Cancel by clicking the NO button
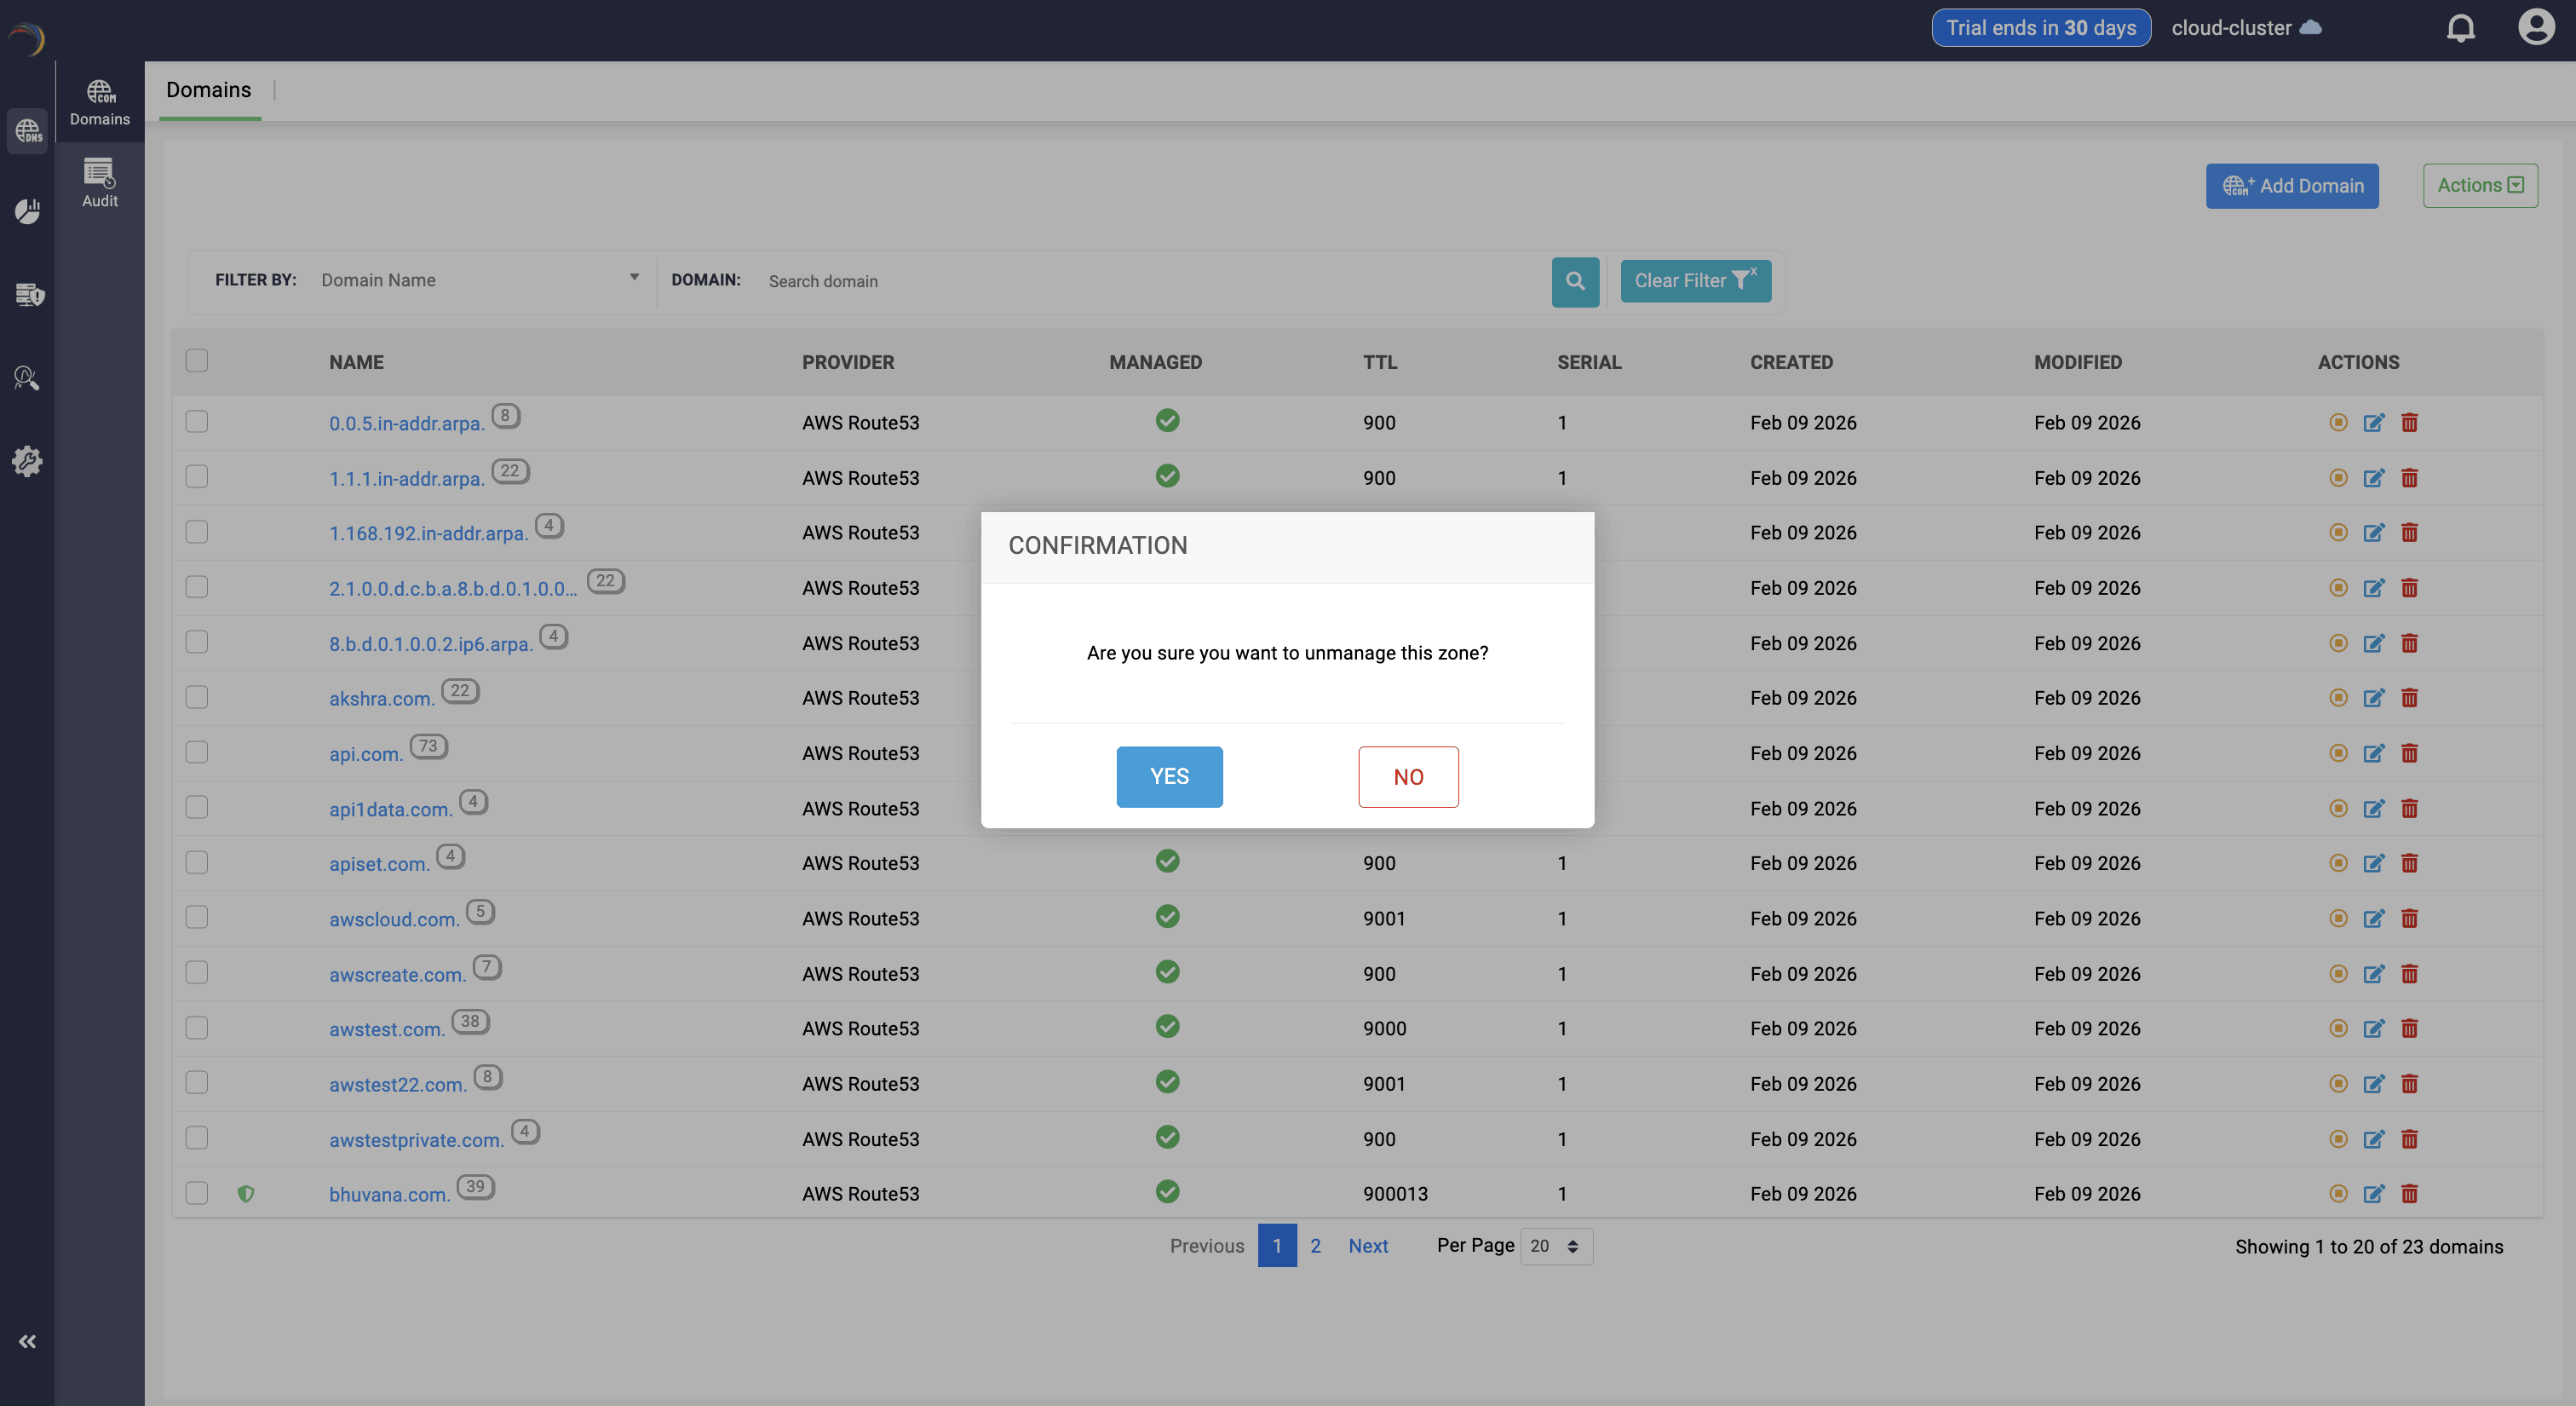 pos(1407,776)
